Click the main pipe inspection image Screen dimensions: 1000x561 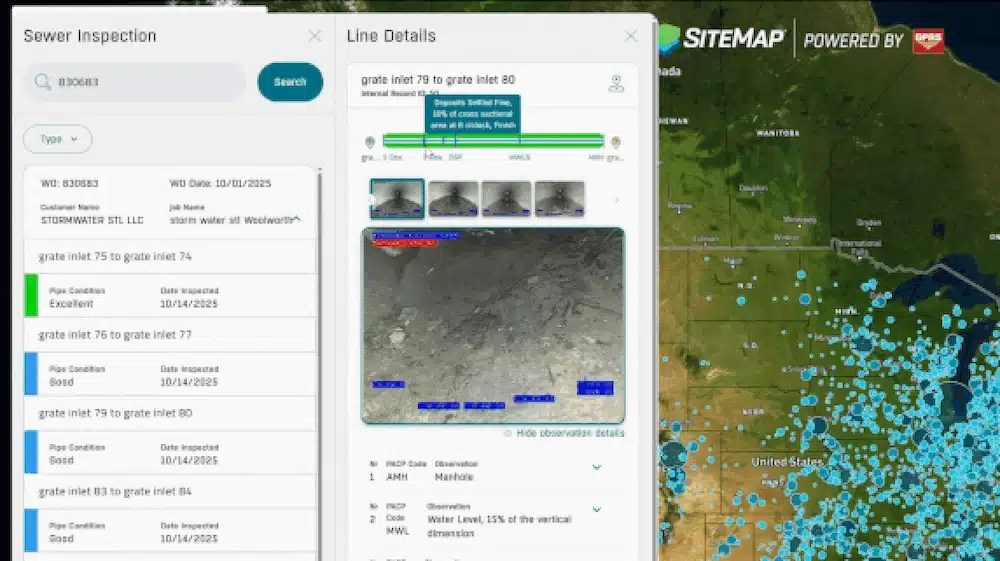click(x=493, y=326)
